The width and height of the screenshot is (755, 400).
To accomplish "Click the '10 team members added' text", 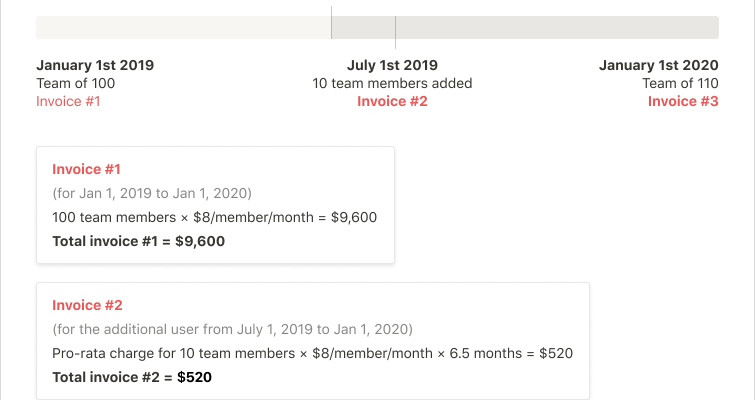I will coord(392,83).
